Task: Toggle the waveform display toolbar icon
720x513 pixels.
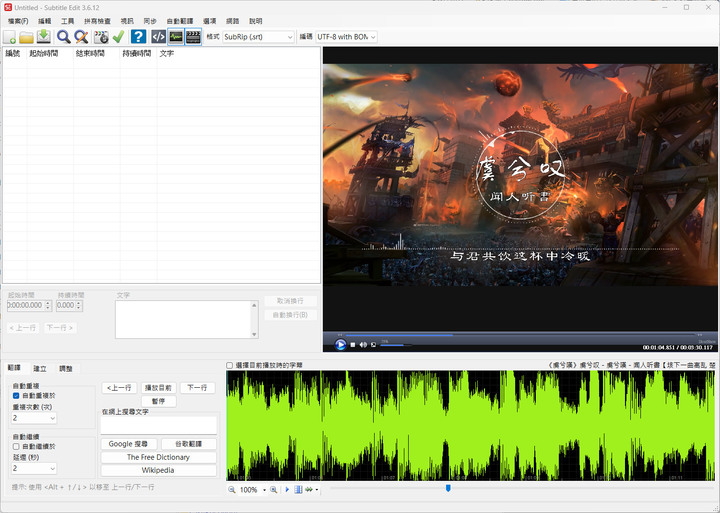Action: click(x=176, y=37)
